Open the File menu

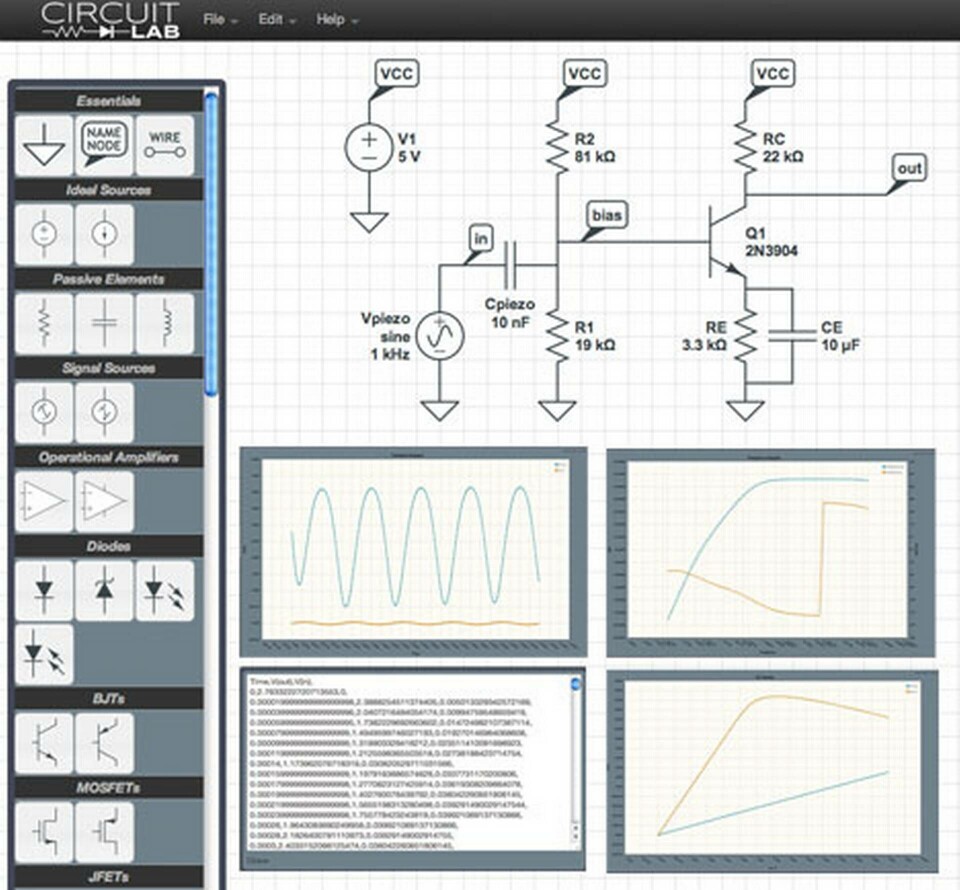click(x=219, y=20)
